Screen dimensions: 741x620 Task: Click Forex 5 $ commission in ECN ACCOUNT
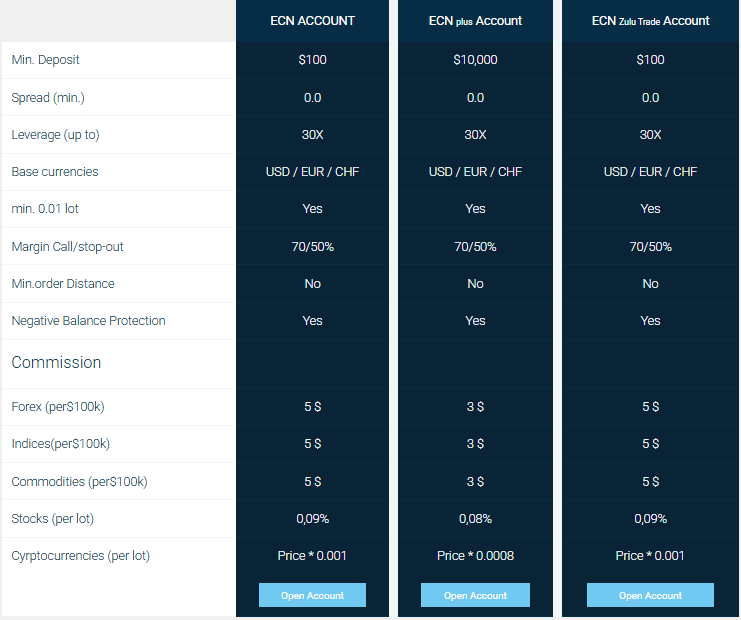[312, 406]
